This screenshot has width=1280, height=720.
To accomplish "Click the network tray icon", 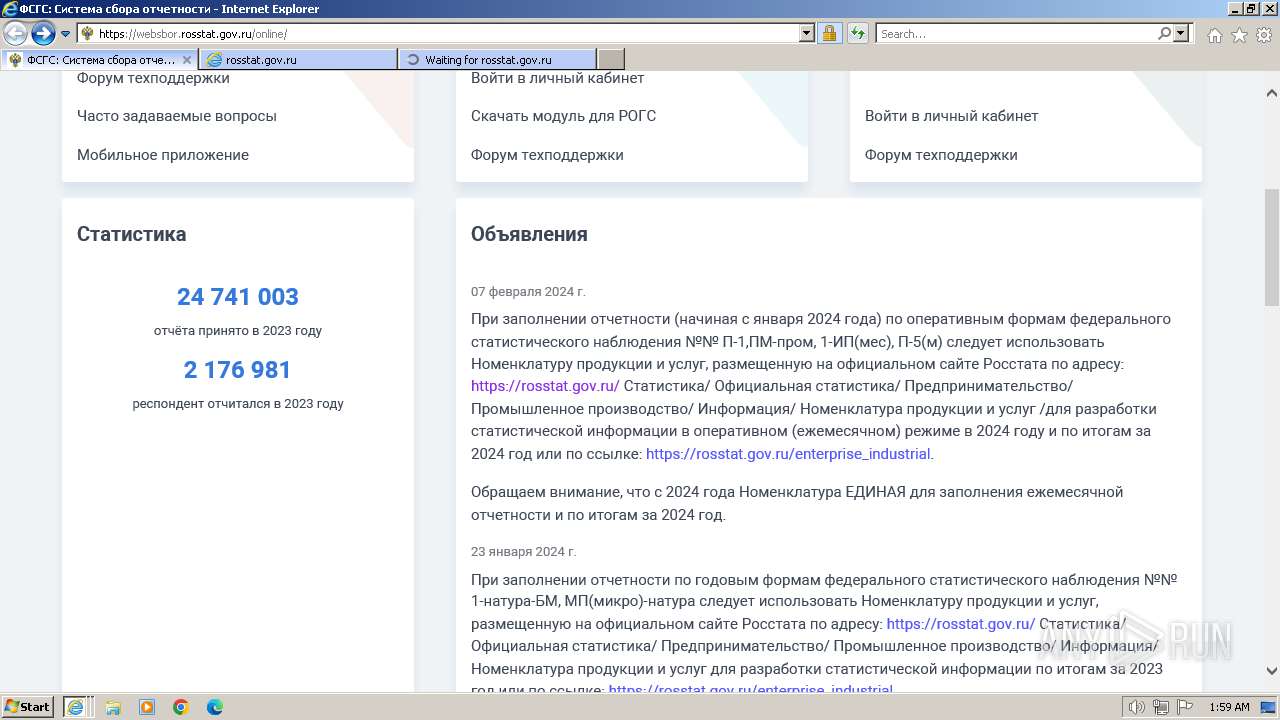I will (x=1161, y=707).
